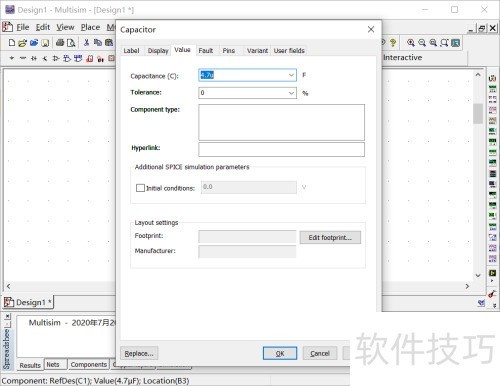Image resolution: width=500 pixels, height=386 pixels.
Task: Click the Open sample blue folder icon
Action: 34,43
